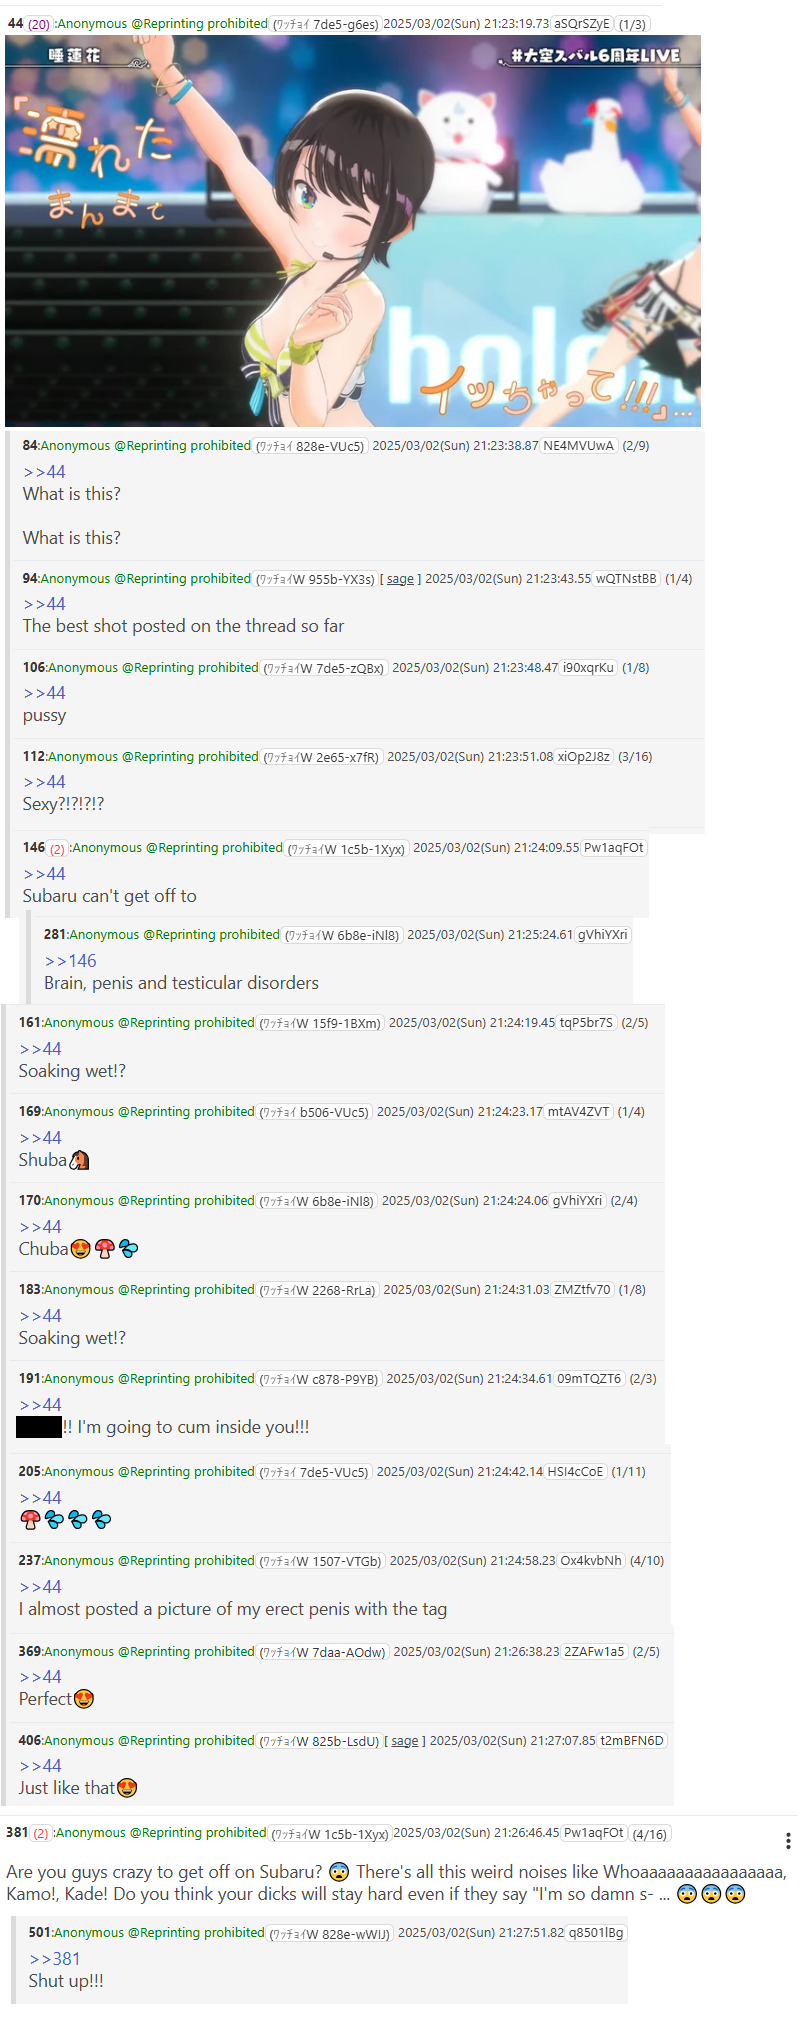
Task: Click post number 84
Action: (30, 446)
